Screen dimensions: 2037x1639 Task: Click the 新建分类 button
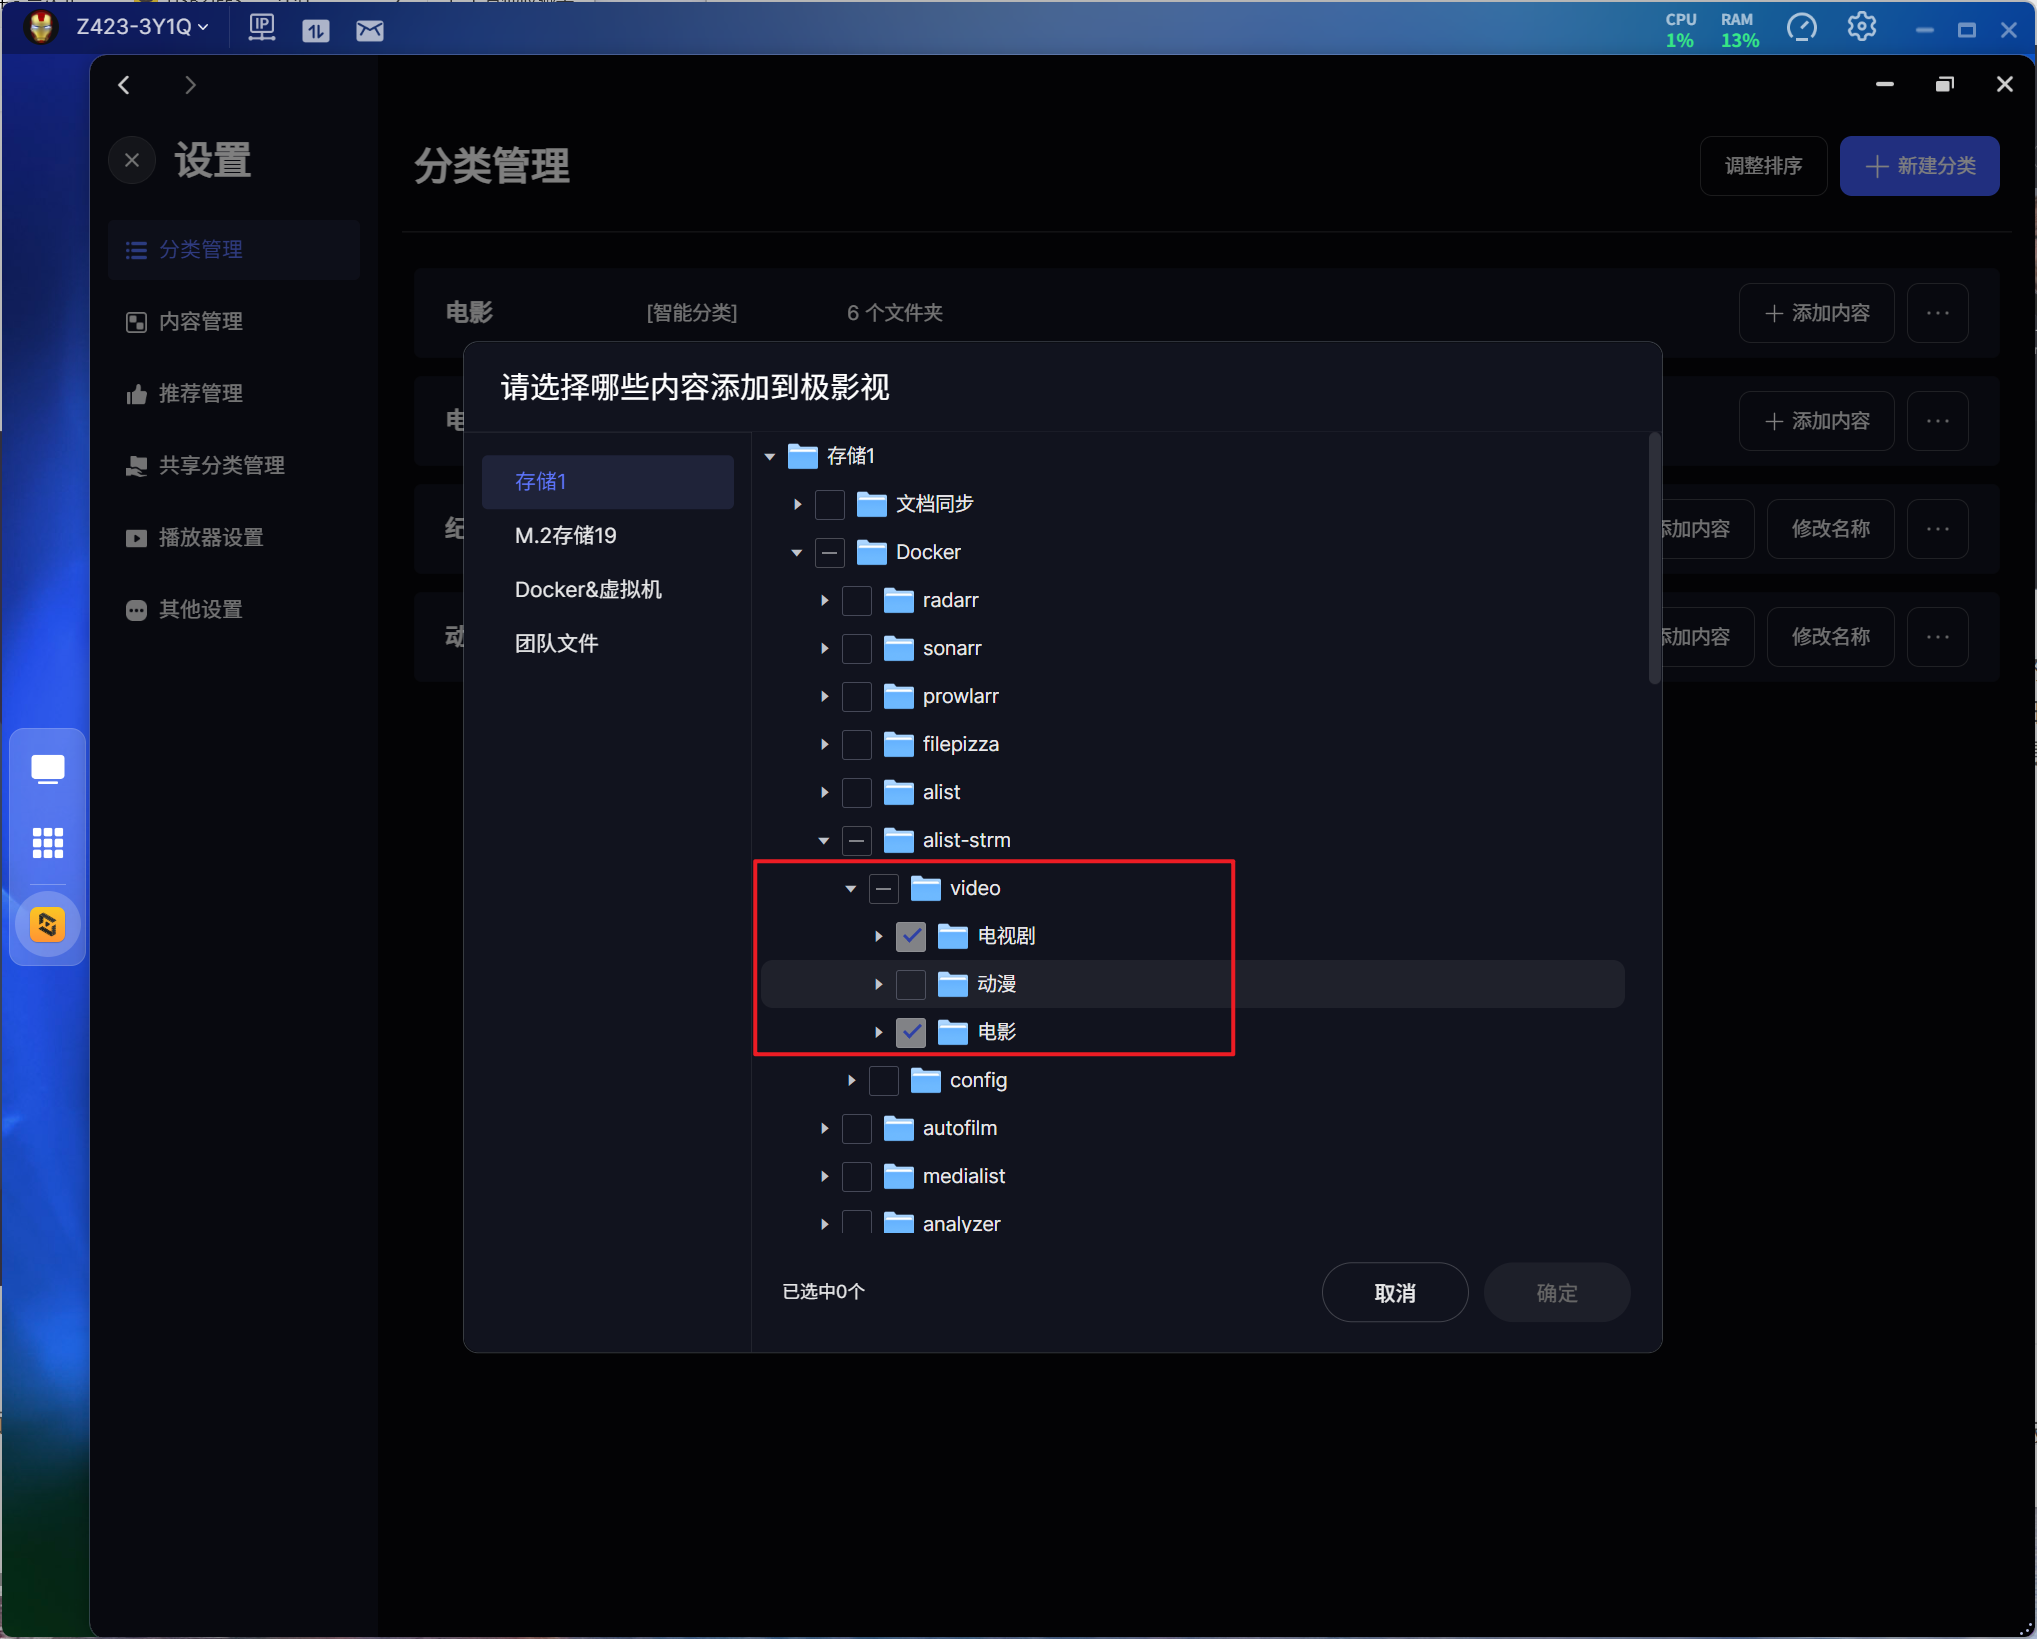[x=1919, y=166]
